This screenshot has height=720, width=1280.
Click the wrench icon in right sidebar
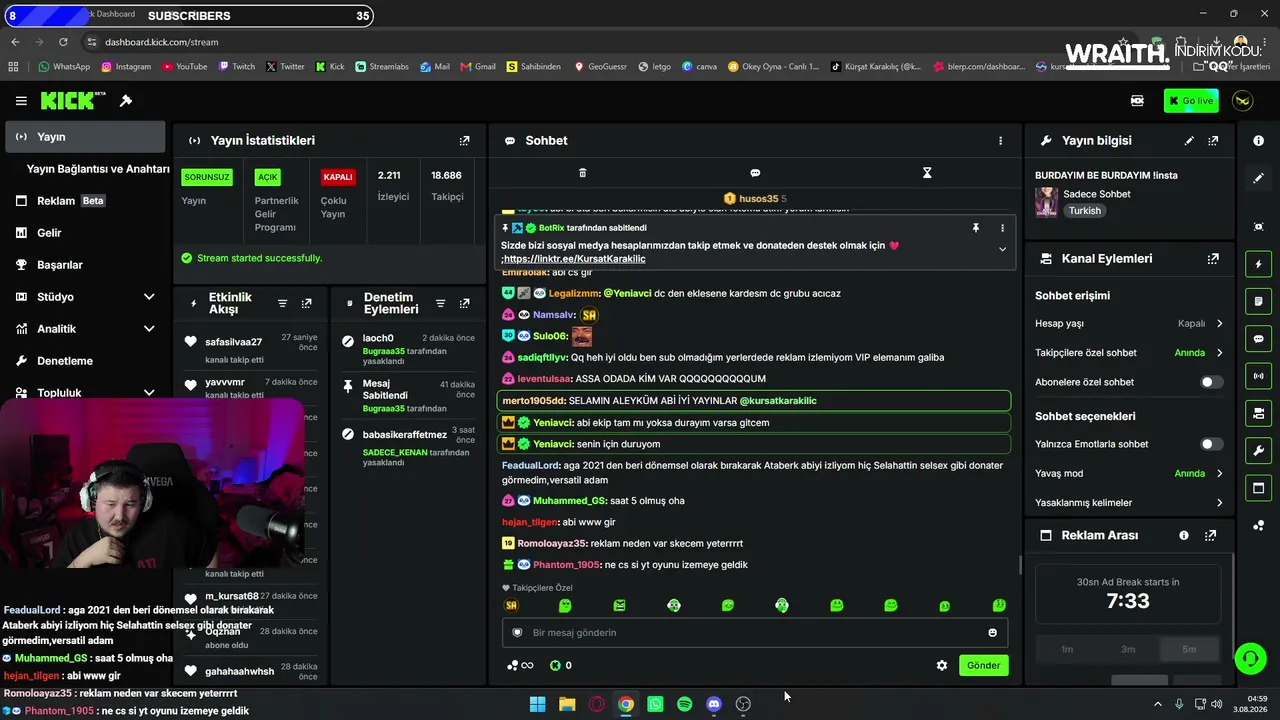tap(1258, 451)
